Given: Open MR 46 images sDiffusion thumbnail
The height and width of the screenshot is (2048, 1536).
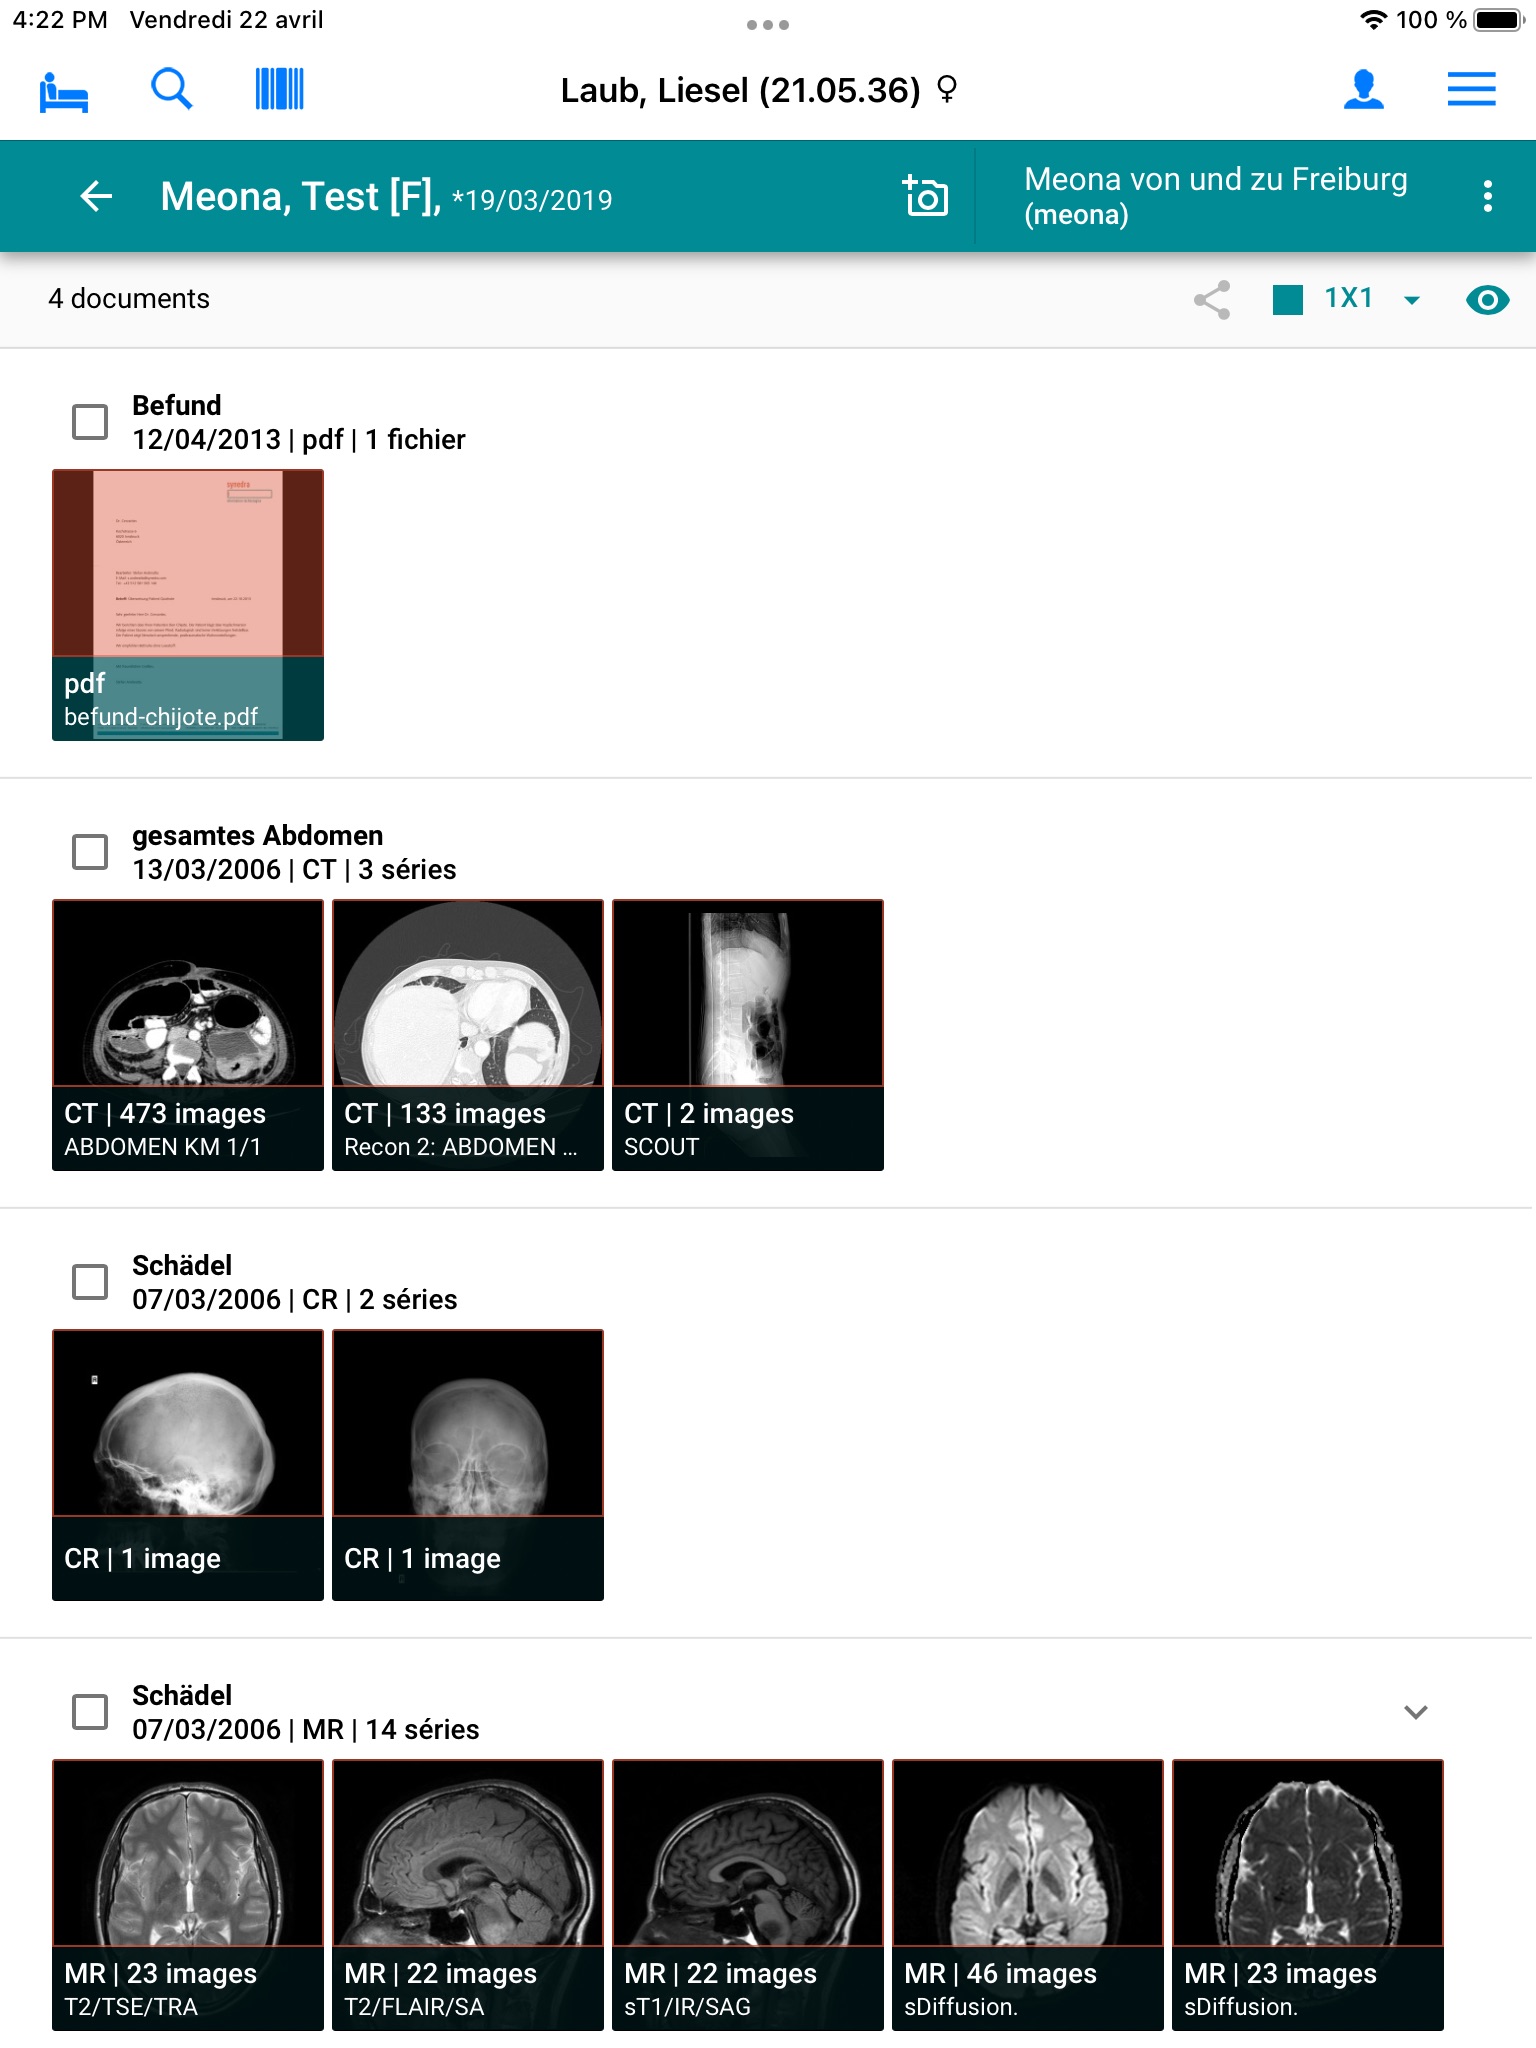Looking at the screenshot, I should 1028,1895.
